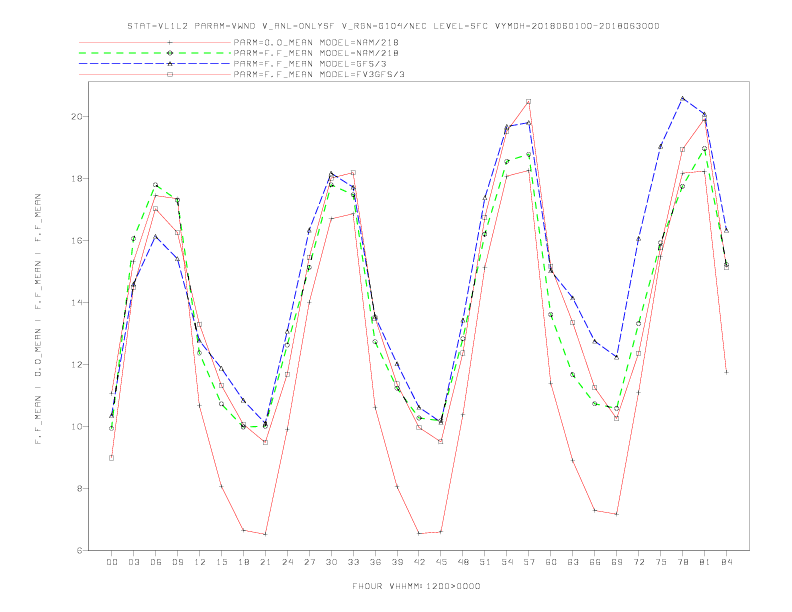The width and height of the screenshot is (792, 612).
Task: Click x-axis forecast hour label 30
Action: (331, 562)
